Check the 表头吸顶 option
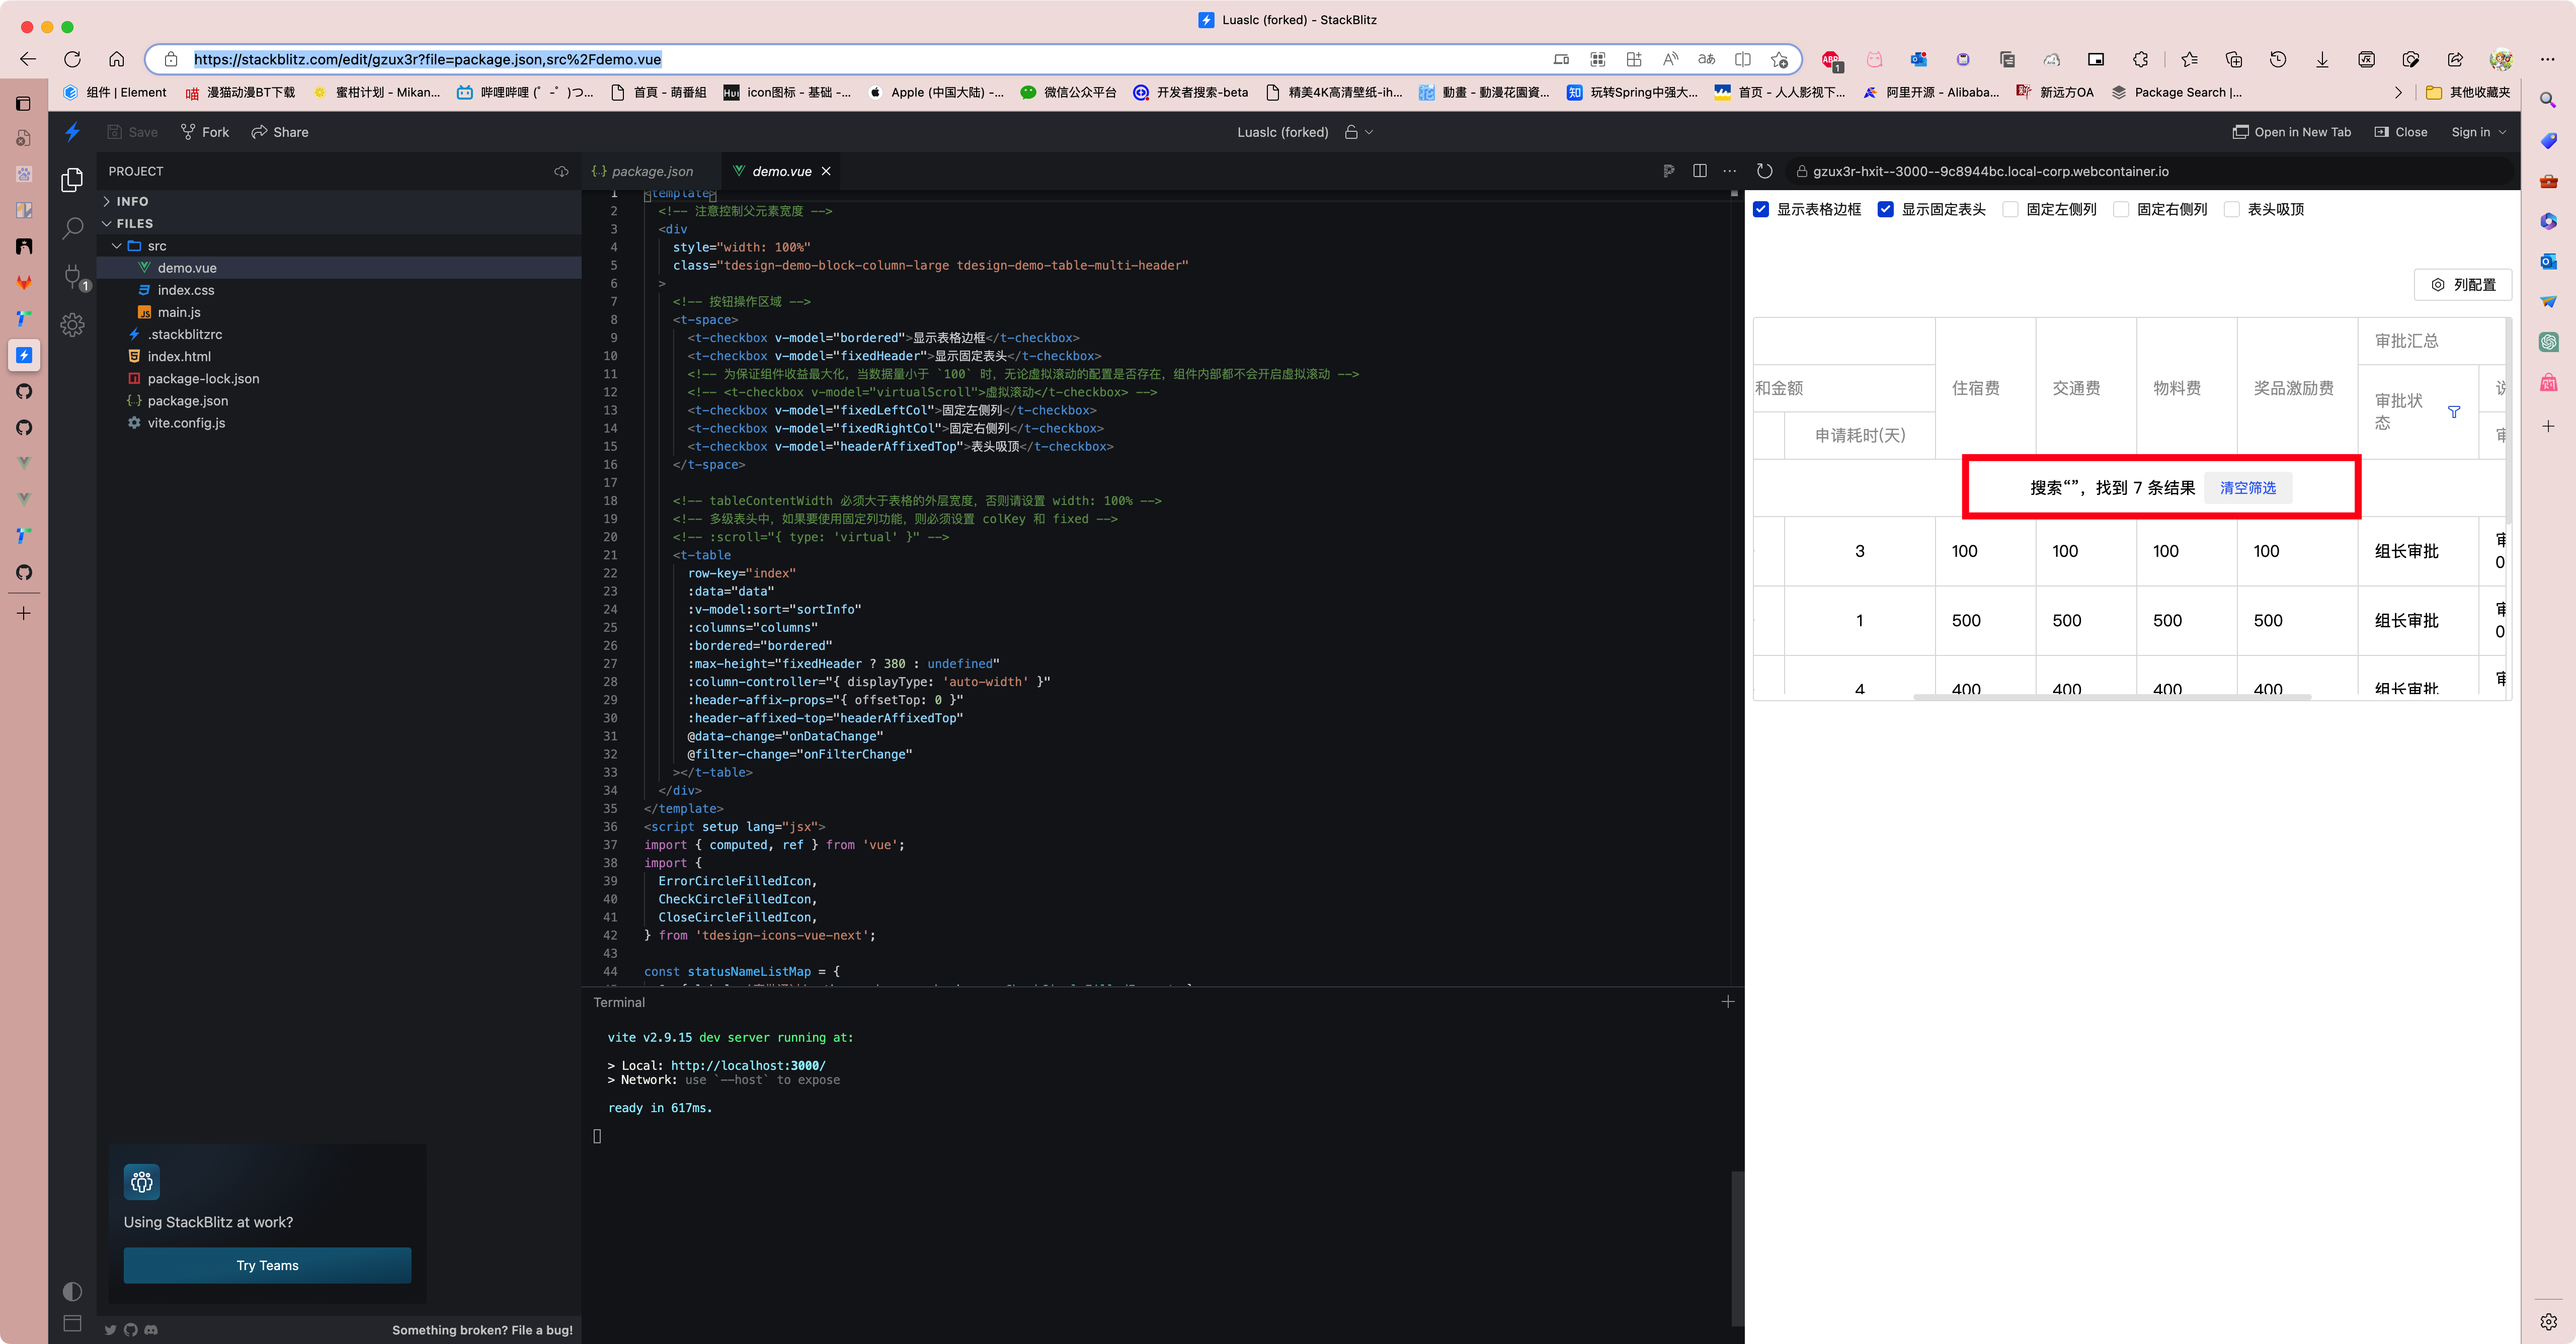Screen dimensions: 2576x1344 [2232, 209]
